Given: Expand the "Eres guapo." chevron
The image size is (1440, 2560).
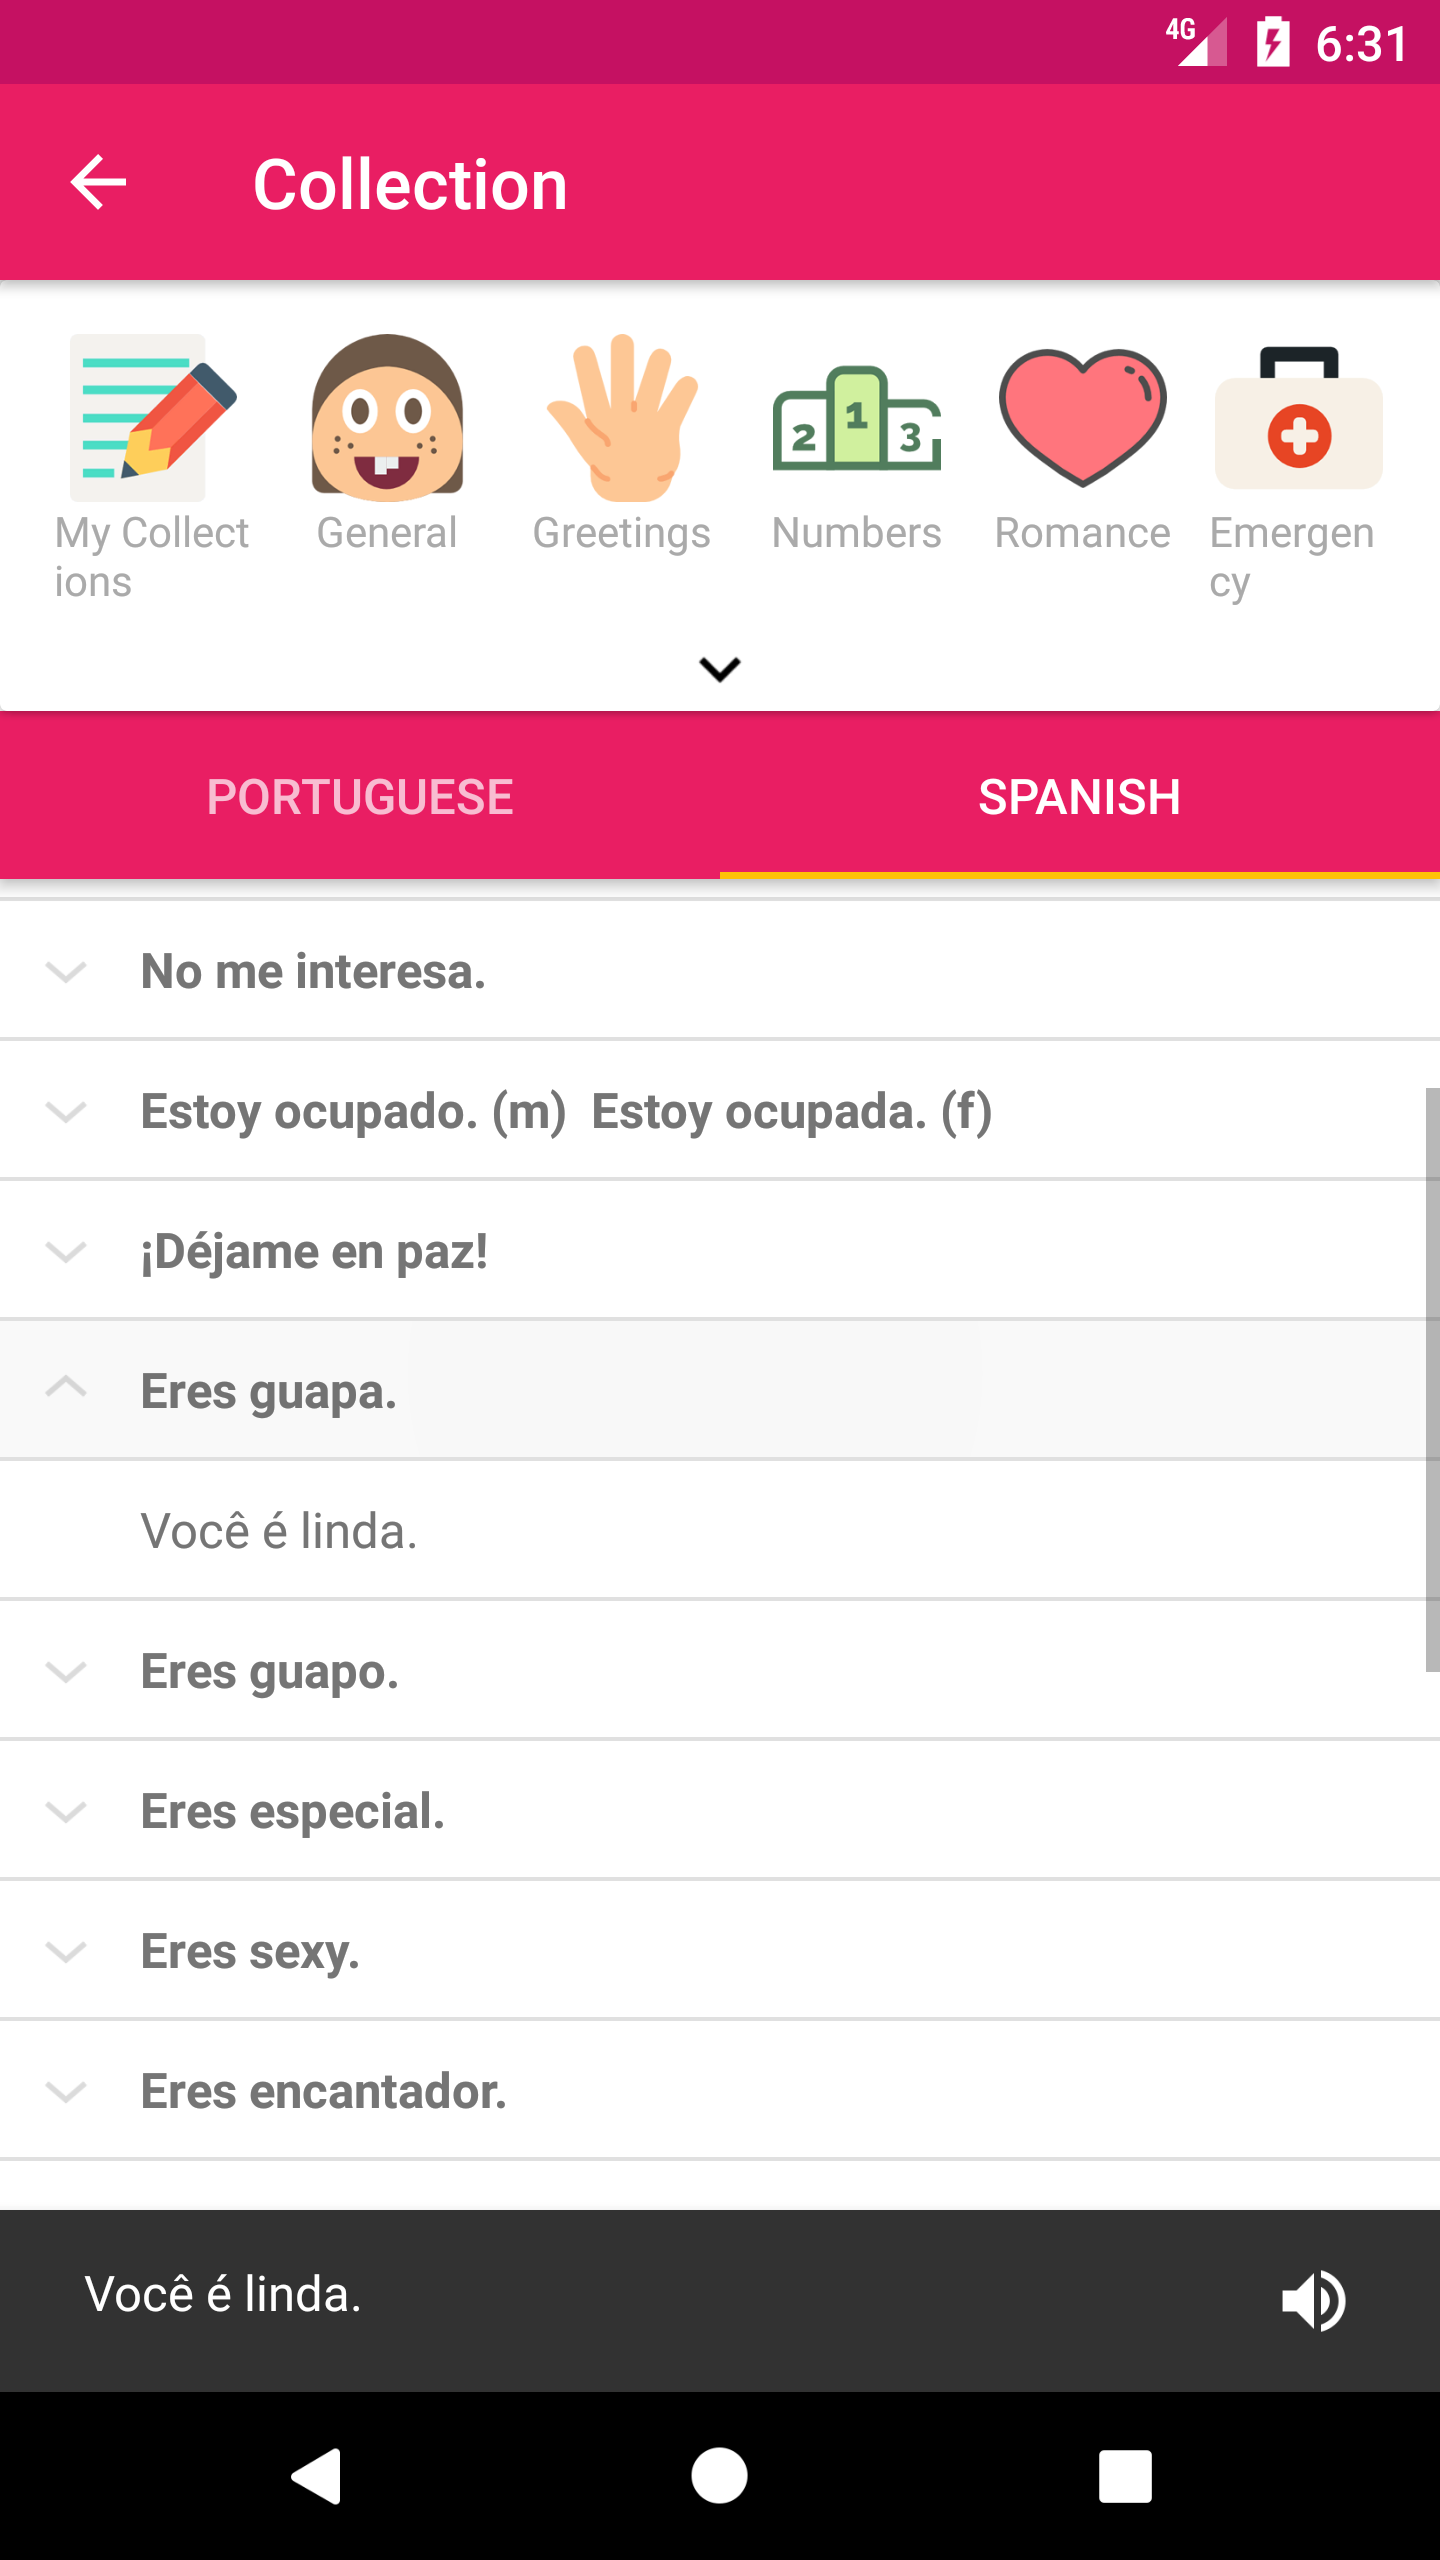Looking at the screenshot, I should [66, 1671].
